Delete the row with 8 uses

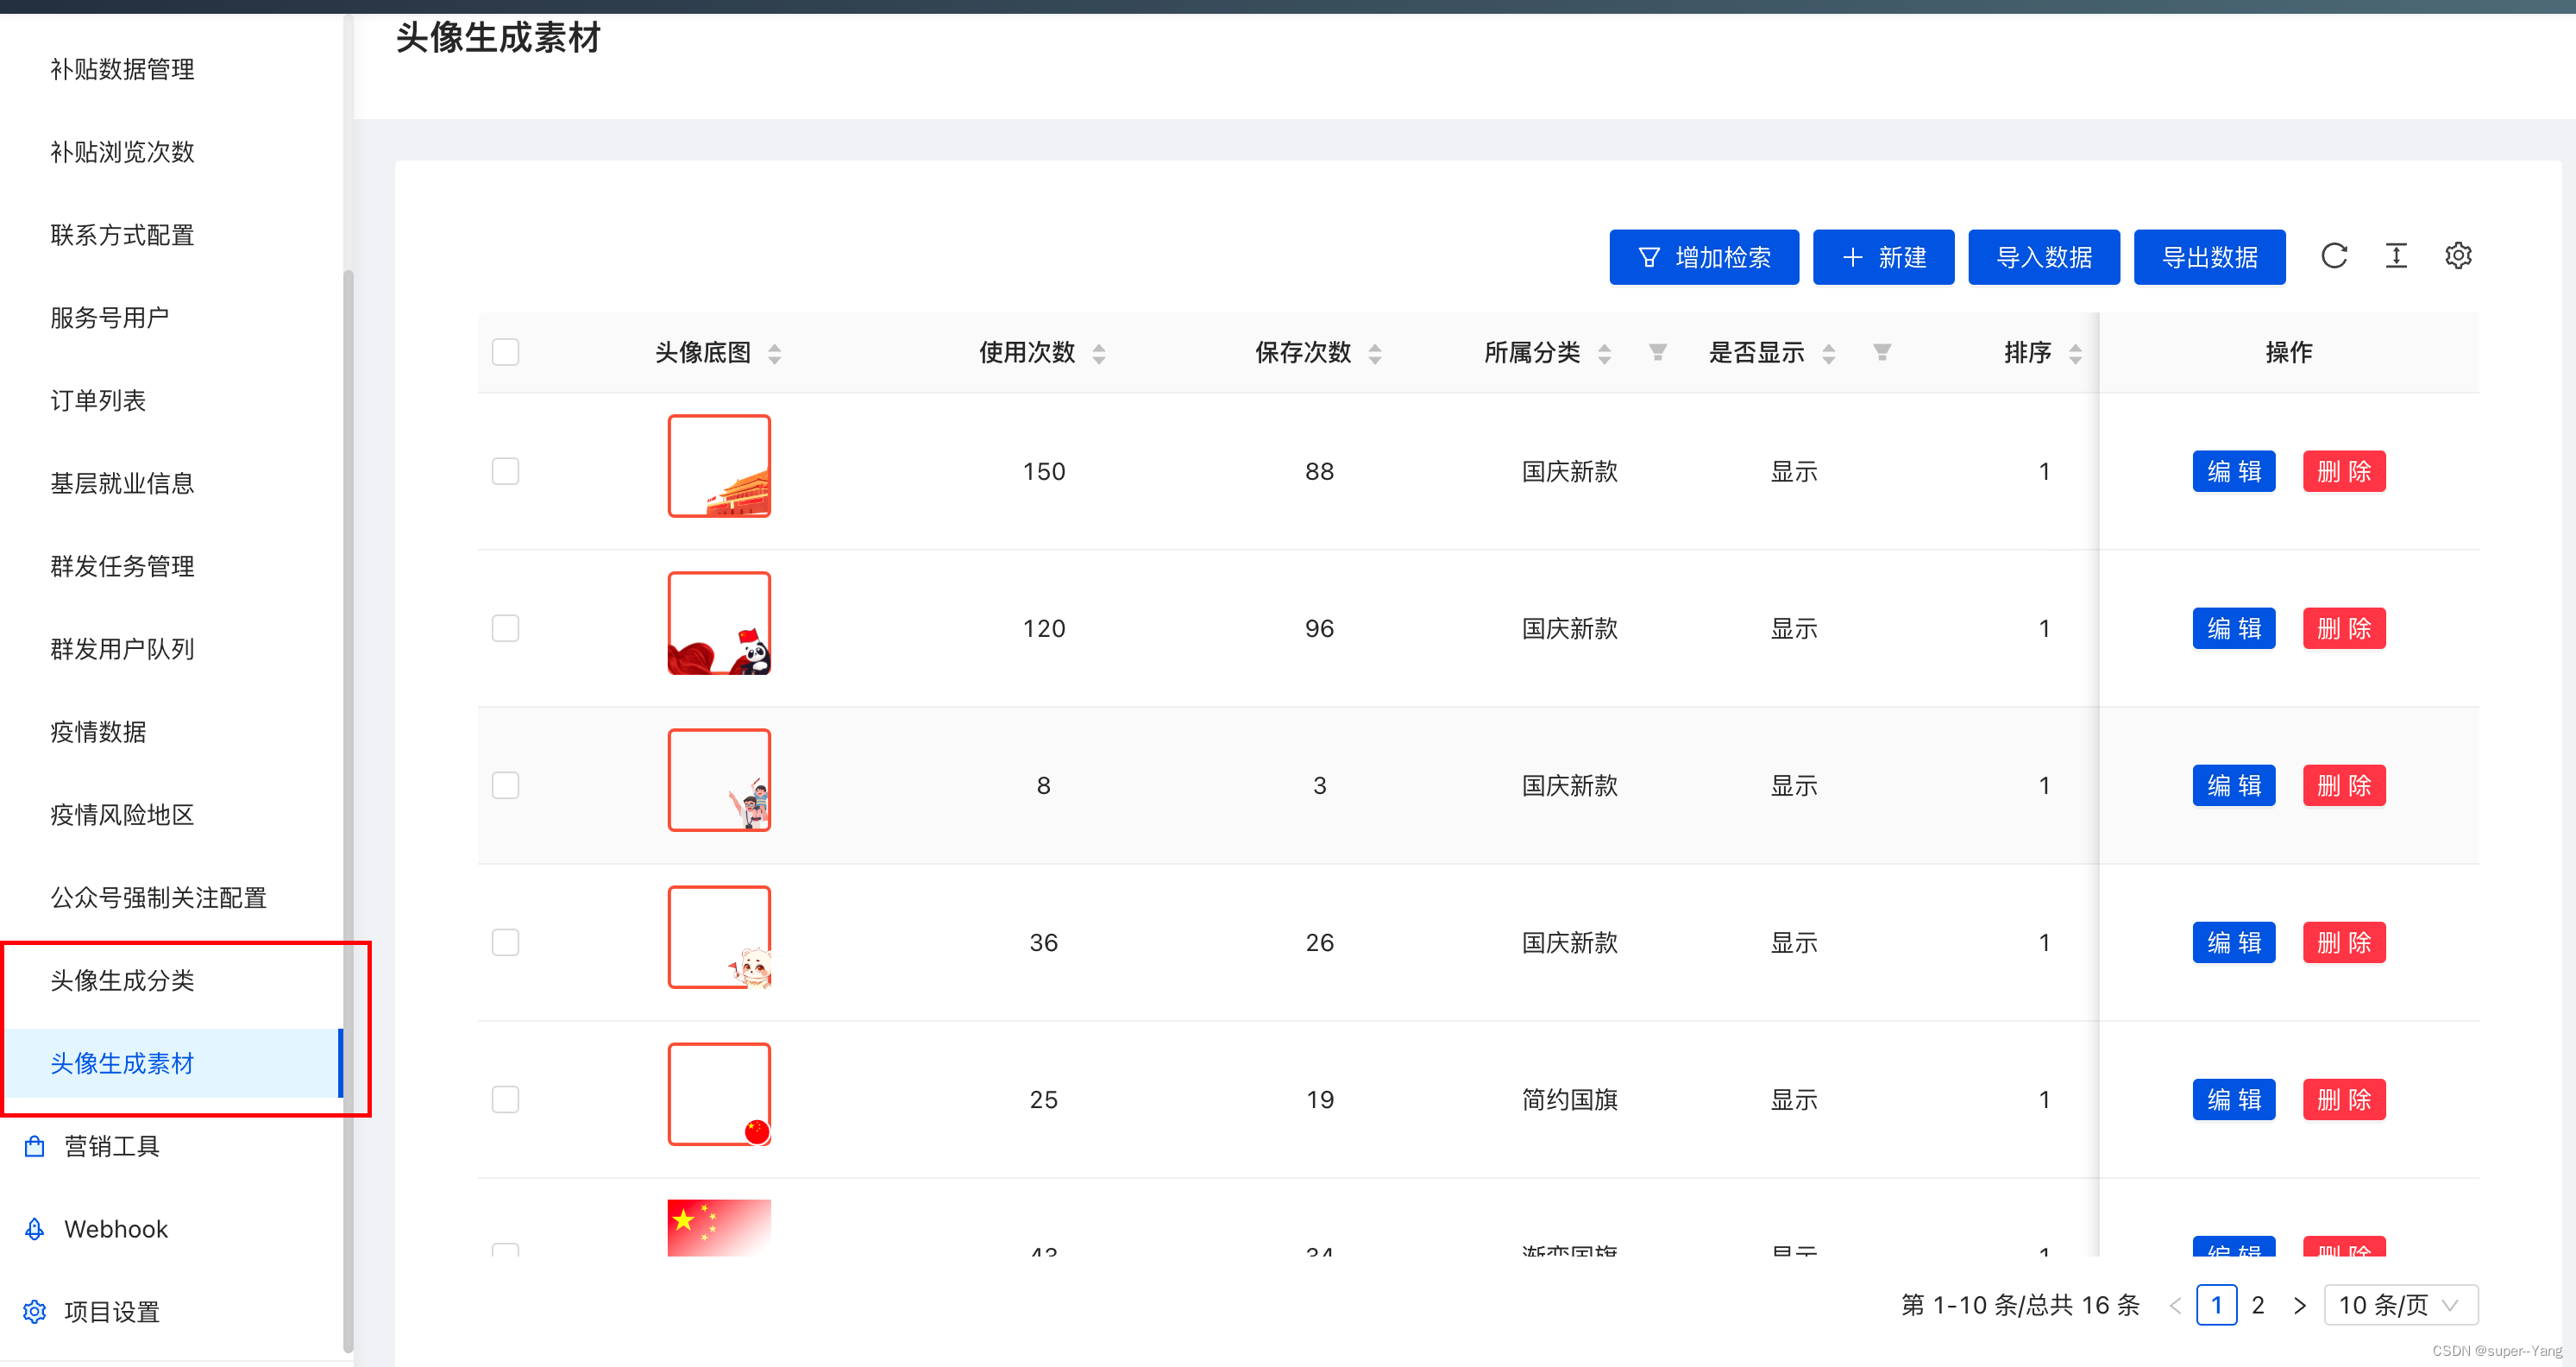pos(2344,785)
